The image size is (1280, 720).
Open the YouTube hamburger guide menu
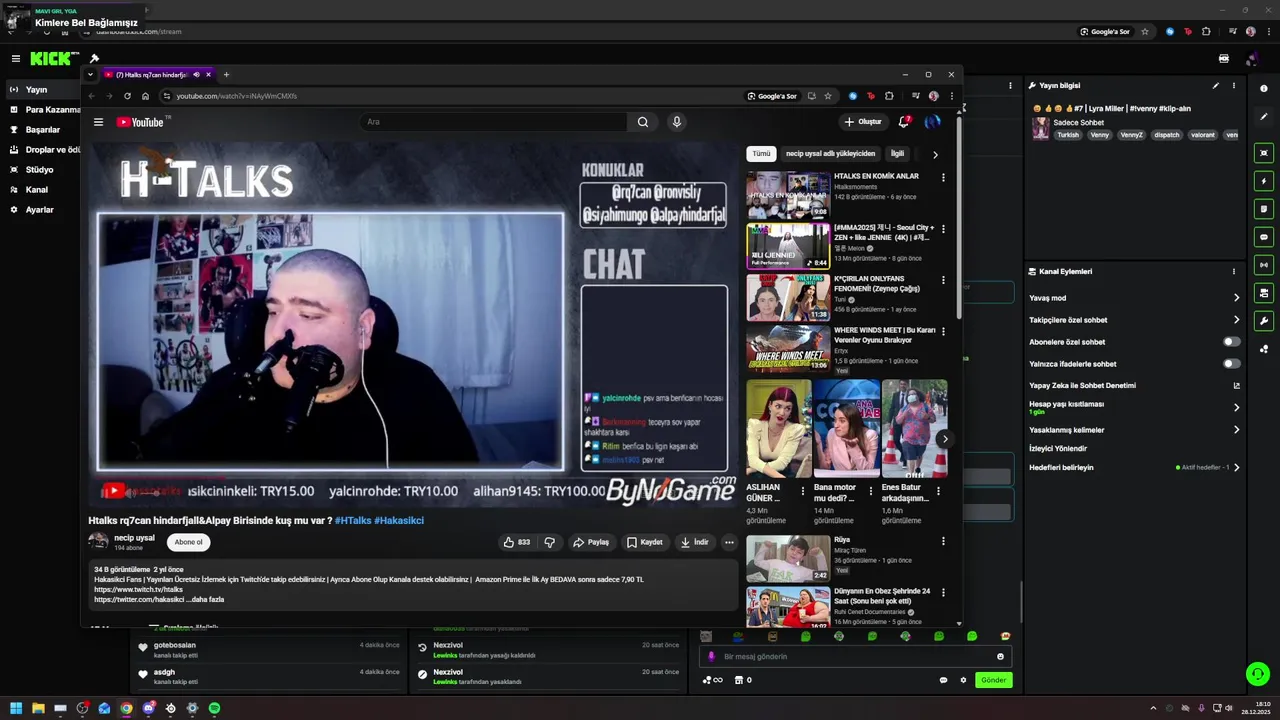click(x=98, y=122)
